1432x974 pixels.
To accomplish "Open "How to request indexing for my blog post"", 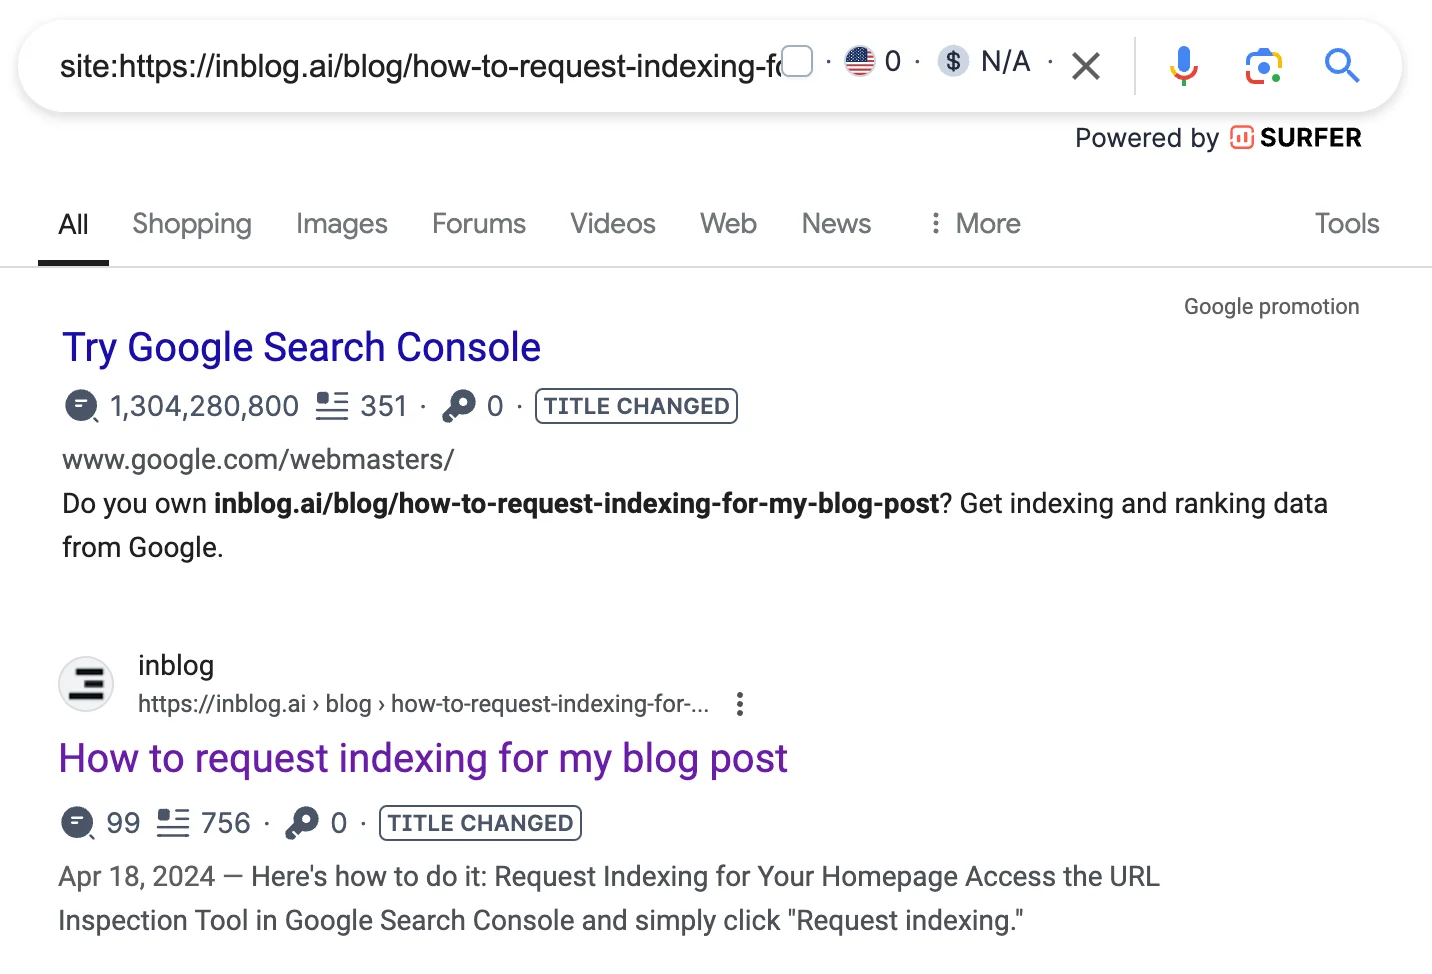I will pos(423,759).
